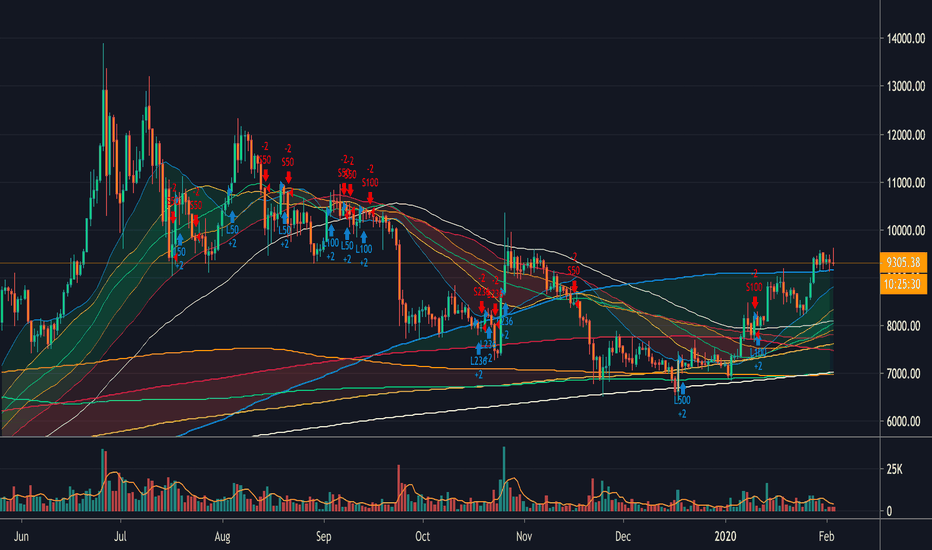Click the blue L50 arrow in mid-July
This screenshot has width=932, height=550.
tap(180, 240)
